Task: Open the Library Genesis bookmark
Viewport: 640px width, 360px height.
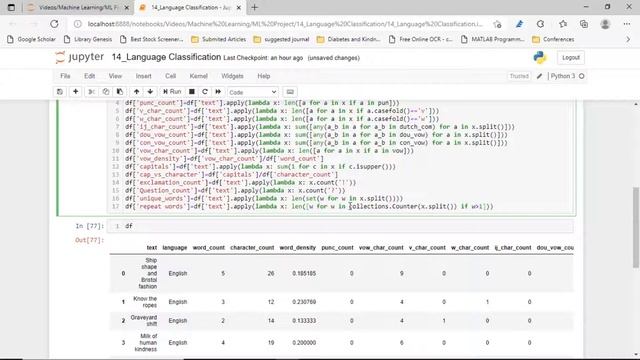Action: (x=88, y=40)
